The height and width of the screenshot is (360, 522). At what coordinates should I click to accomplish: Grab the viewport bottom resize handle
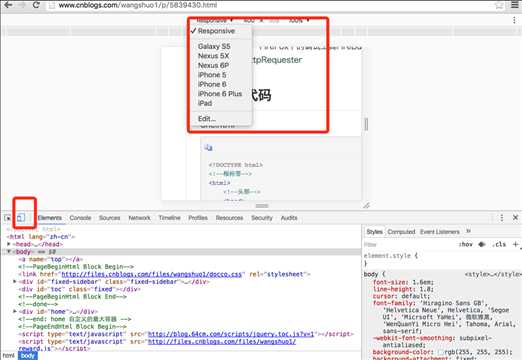[x=262, y=206]
